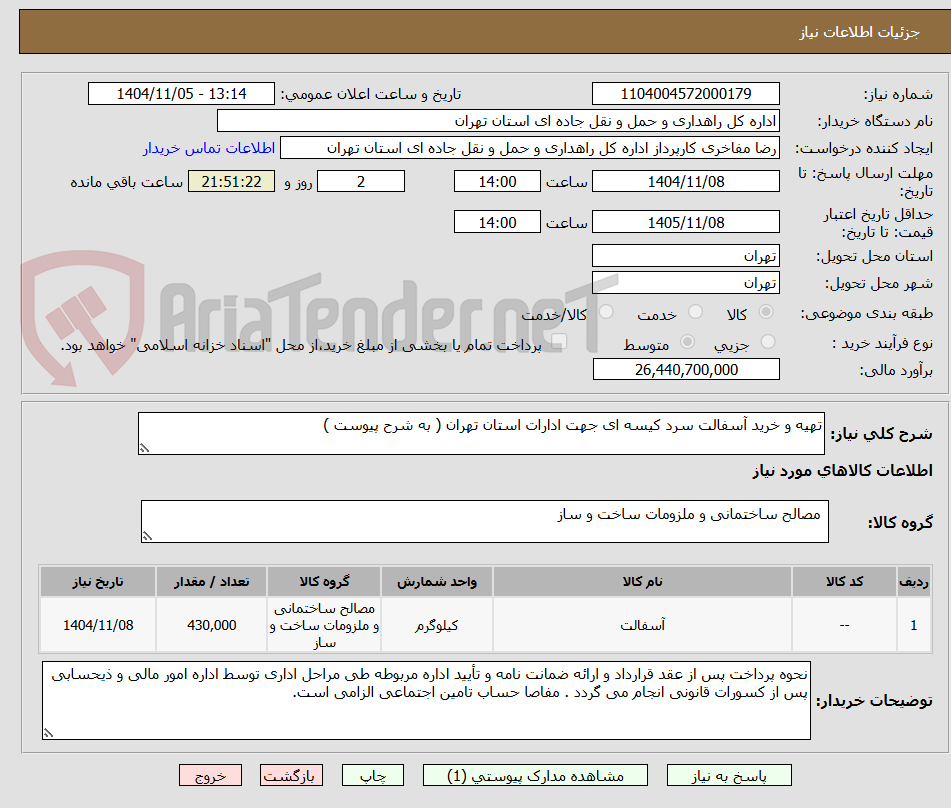Viewport: 951px width, 808px height.
Task: Click the مصالح ساختمانی group cell in table row
Action: pos(324,625)
